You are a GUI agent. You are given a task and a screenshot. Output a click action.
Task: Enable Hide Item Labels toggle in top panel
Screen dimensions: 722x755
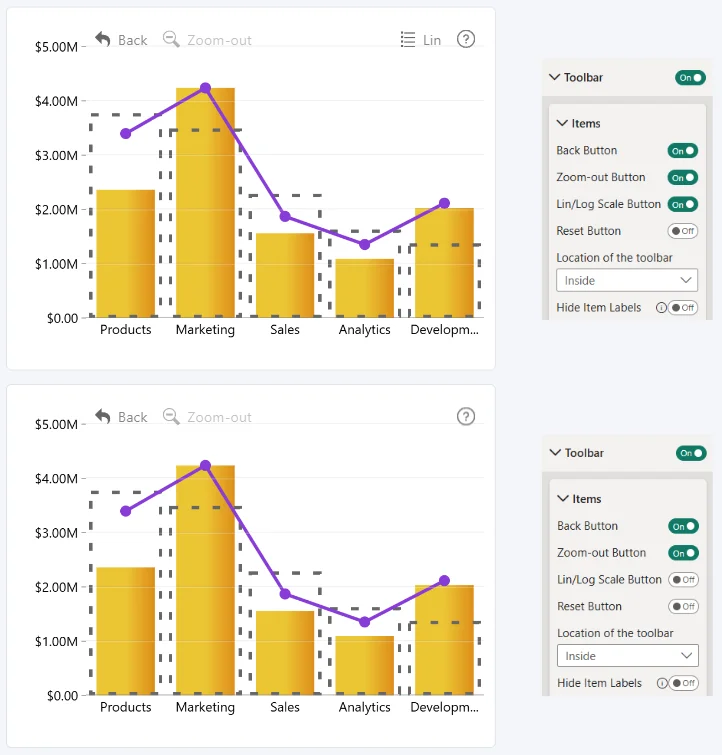[683, 308]
